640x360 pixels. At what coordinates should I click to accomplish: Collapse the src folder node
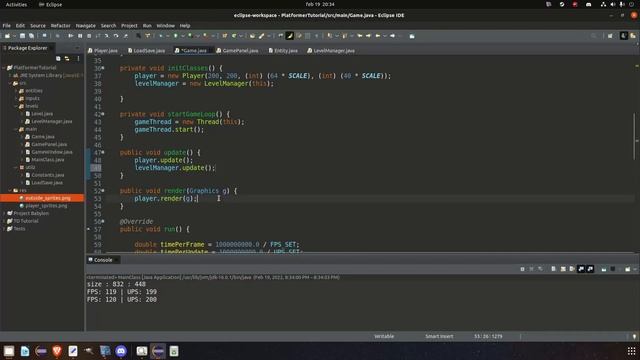pyautogui.click(x=10, y=83)
